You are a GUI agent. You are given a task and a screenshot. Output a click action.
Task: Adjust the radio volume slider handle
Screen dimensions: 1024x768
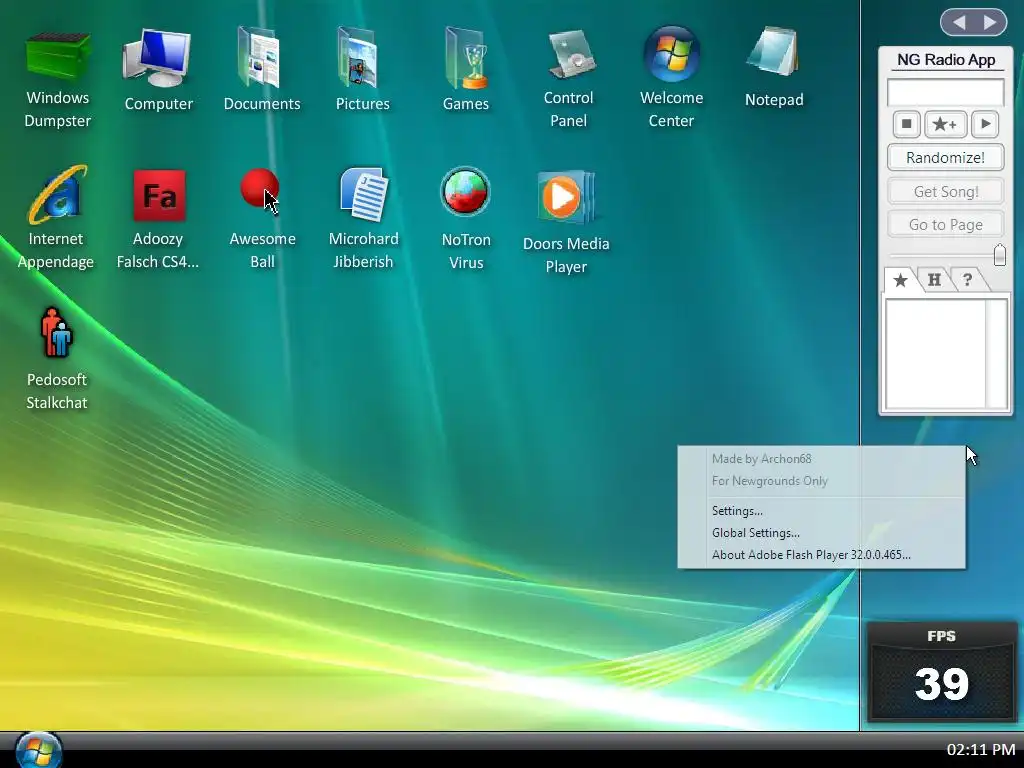coord(999,255)
